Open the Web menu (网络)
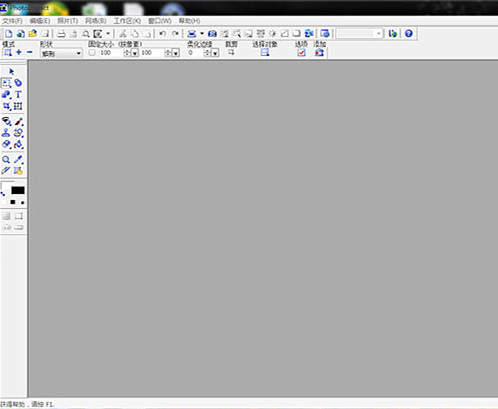The height and width of the screenshot is (409, 498). coord(96,21)
